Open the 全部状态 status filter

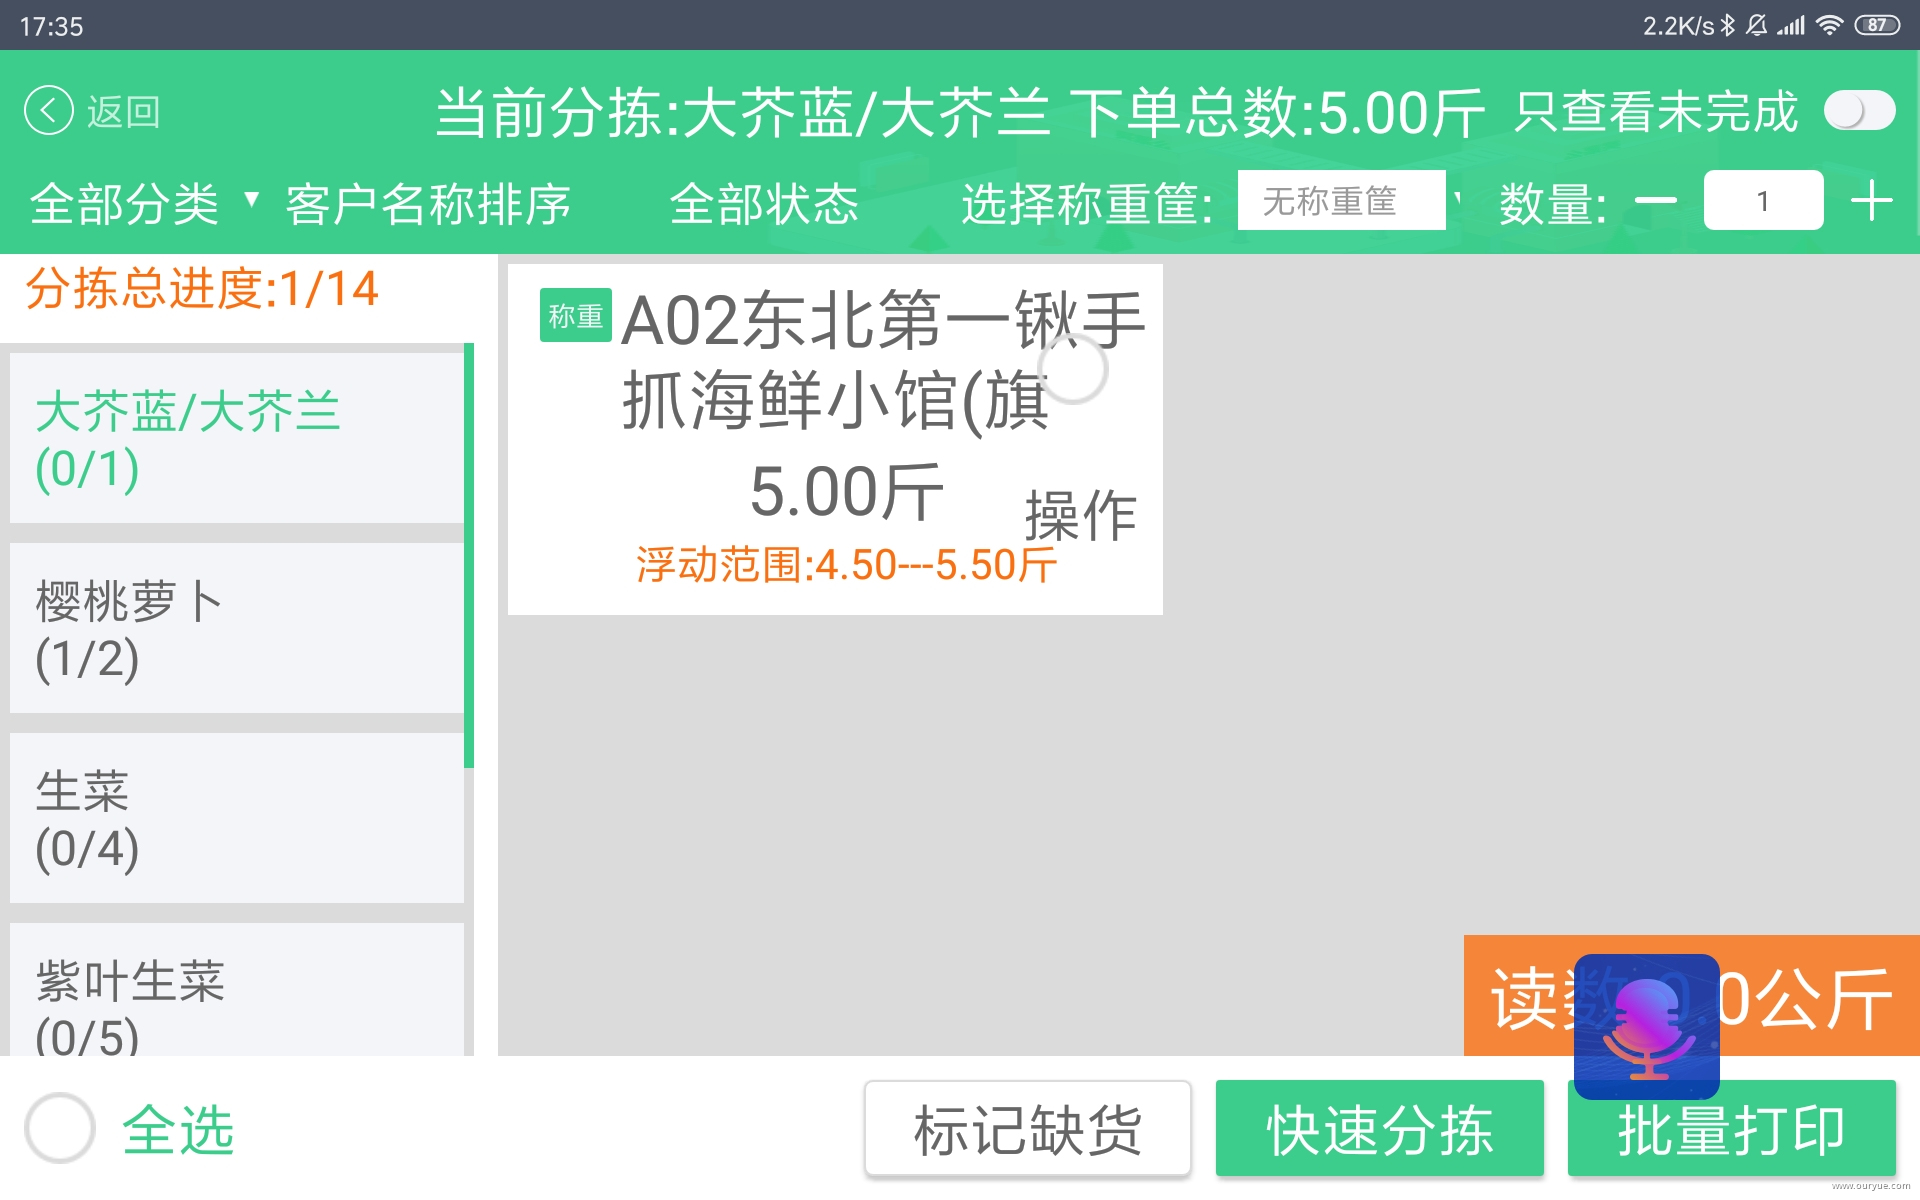[764, 204]
